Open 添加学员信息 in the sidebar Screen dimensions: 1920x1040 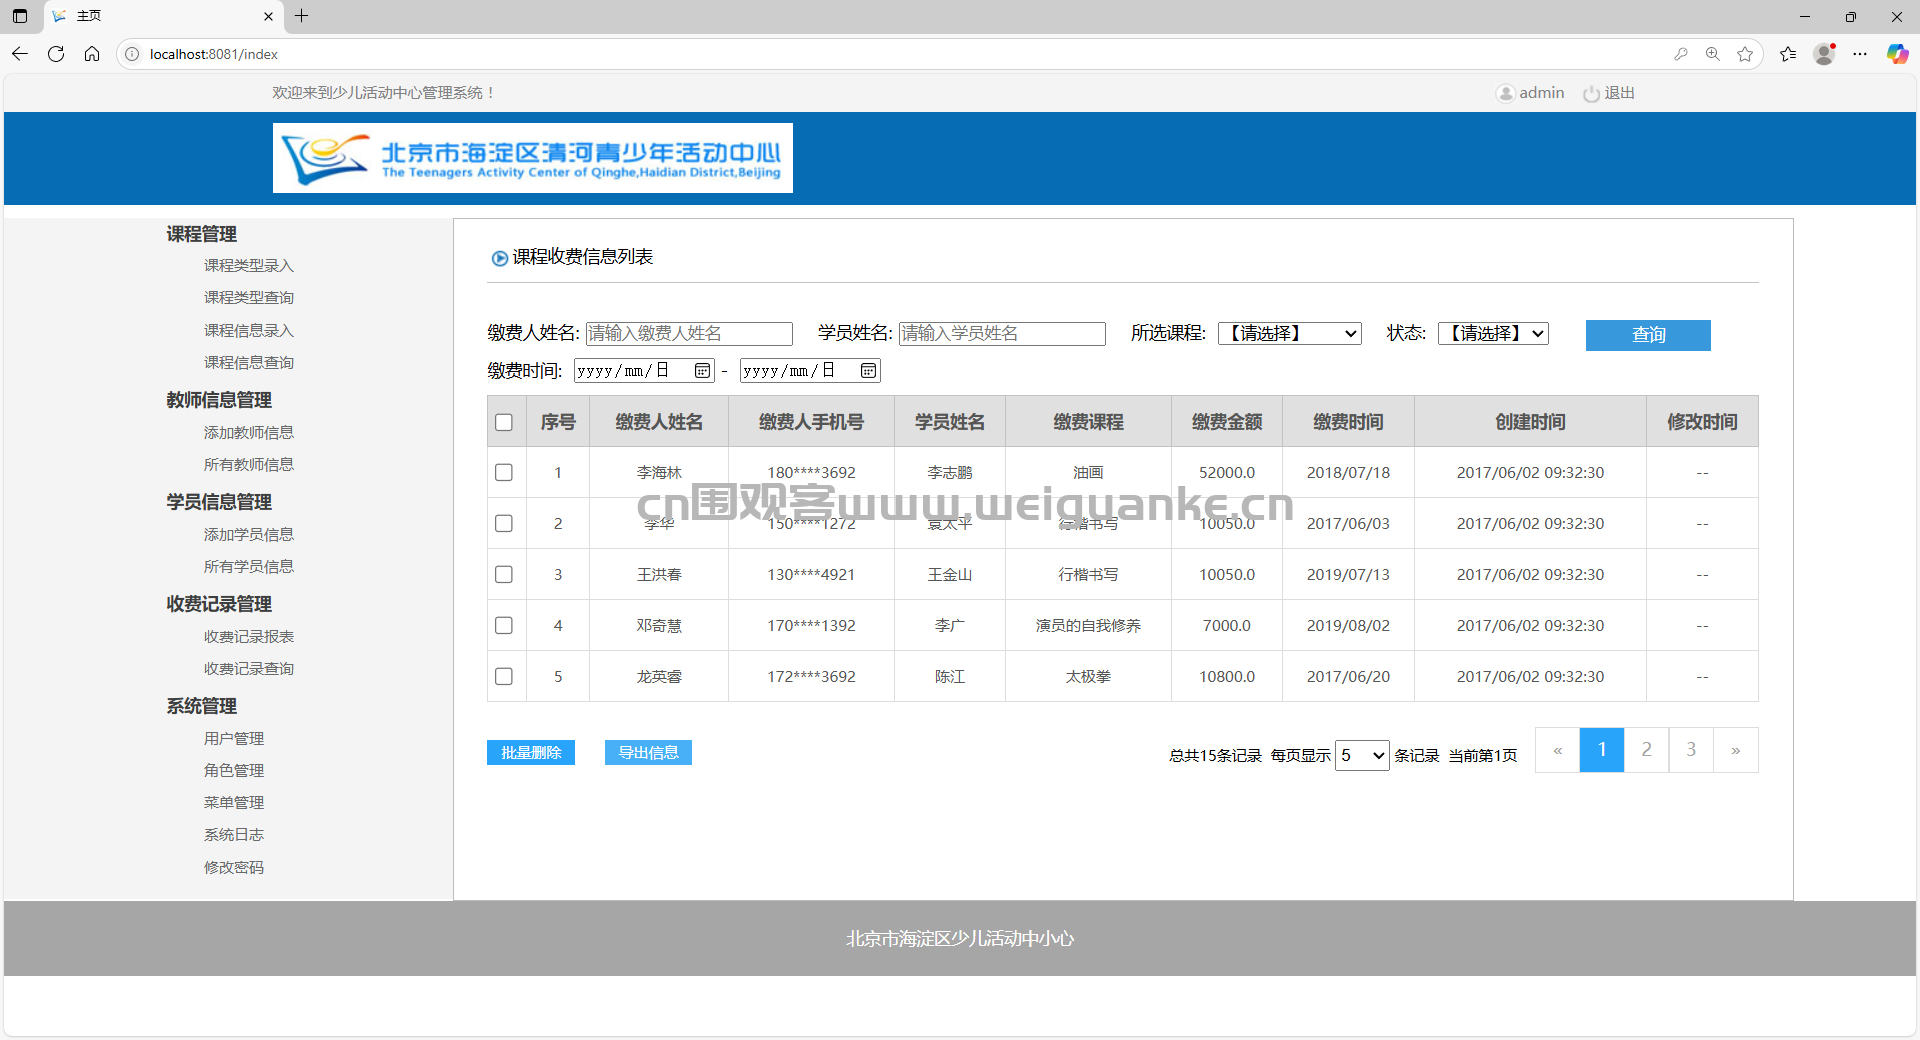point(249,534)
